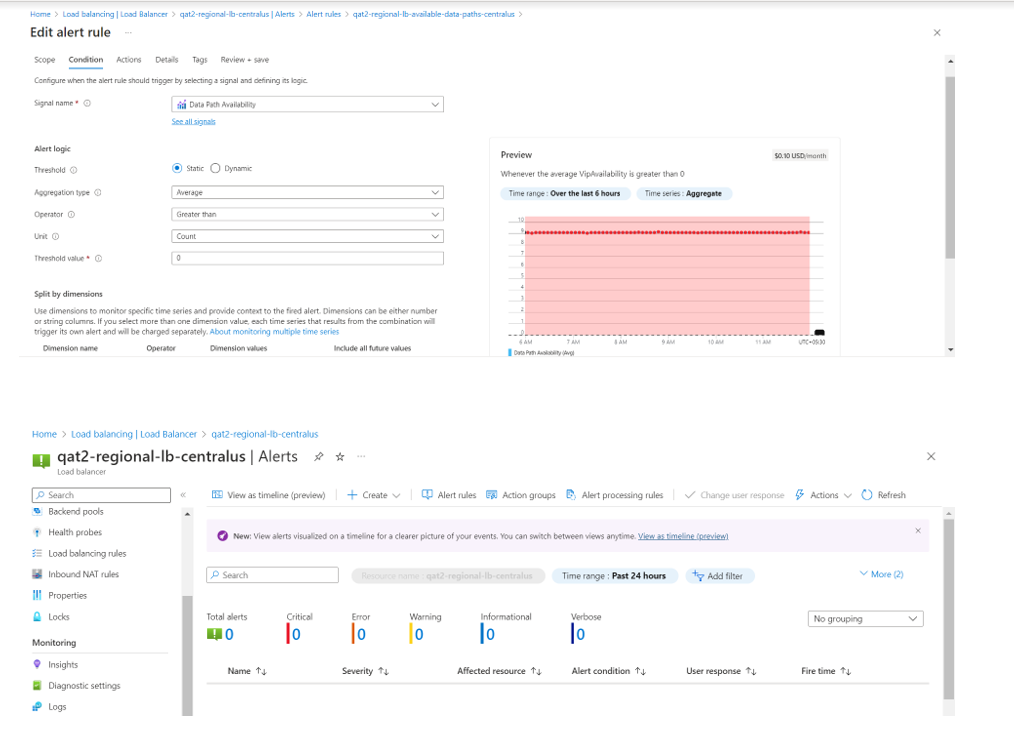The image size is (1014, 746).
Task: Open the Aggregation type dropdown
Action: [x=307, y=192]
